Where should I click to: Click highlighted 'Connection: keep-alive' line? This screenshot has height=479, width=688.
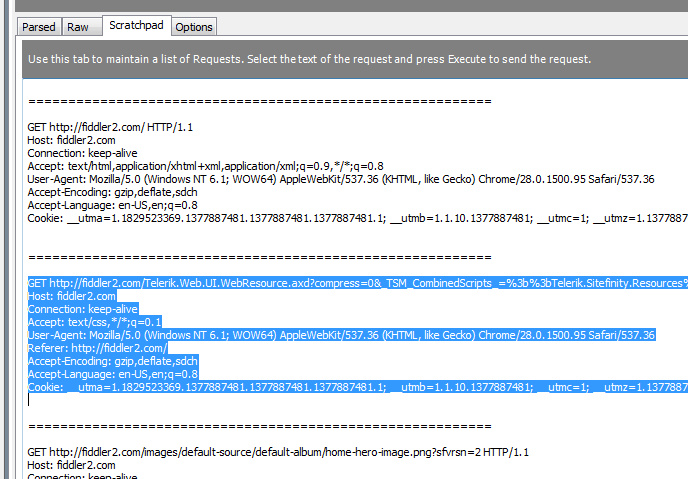pyautogui.click(x=83, y=309)
